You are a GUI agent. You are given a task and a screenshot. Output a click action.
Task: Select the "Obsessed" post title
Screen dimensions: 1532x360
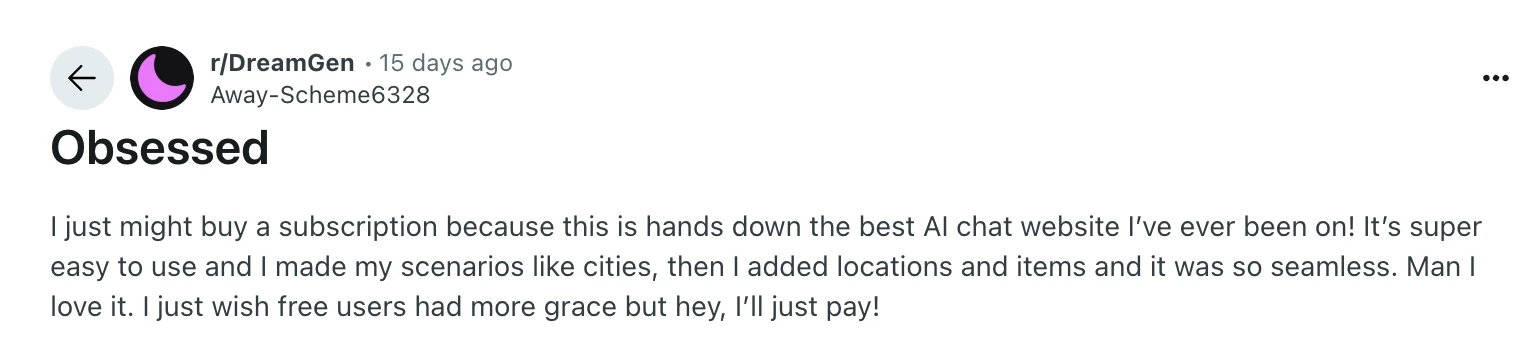(x=160, y=149)
